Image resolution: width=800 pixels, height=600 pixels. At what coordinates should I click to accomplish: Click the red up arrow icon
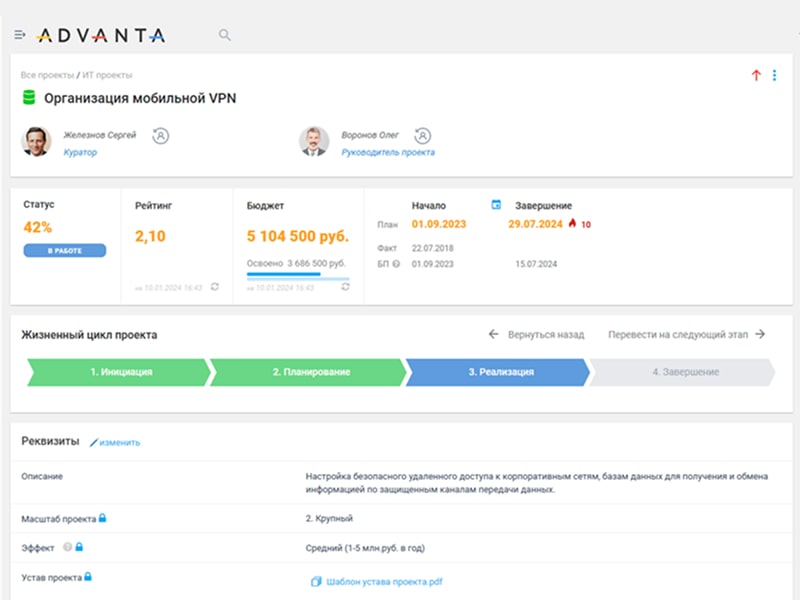coord(756,75)
